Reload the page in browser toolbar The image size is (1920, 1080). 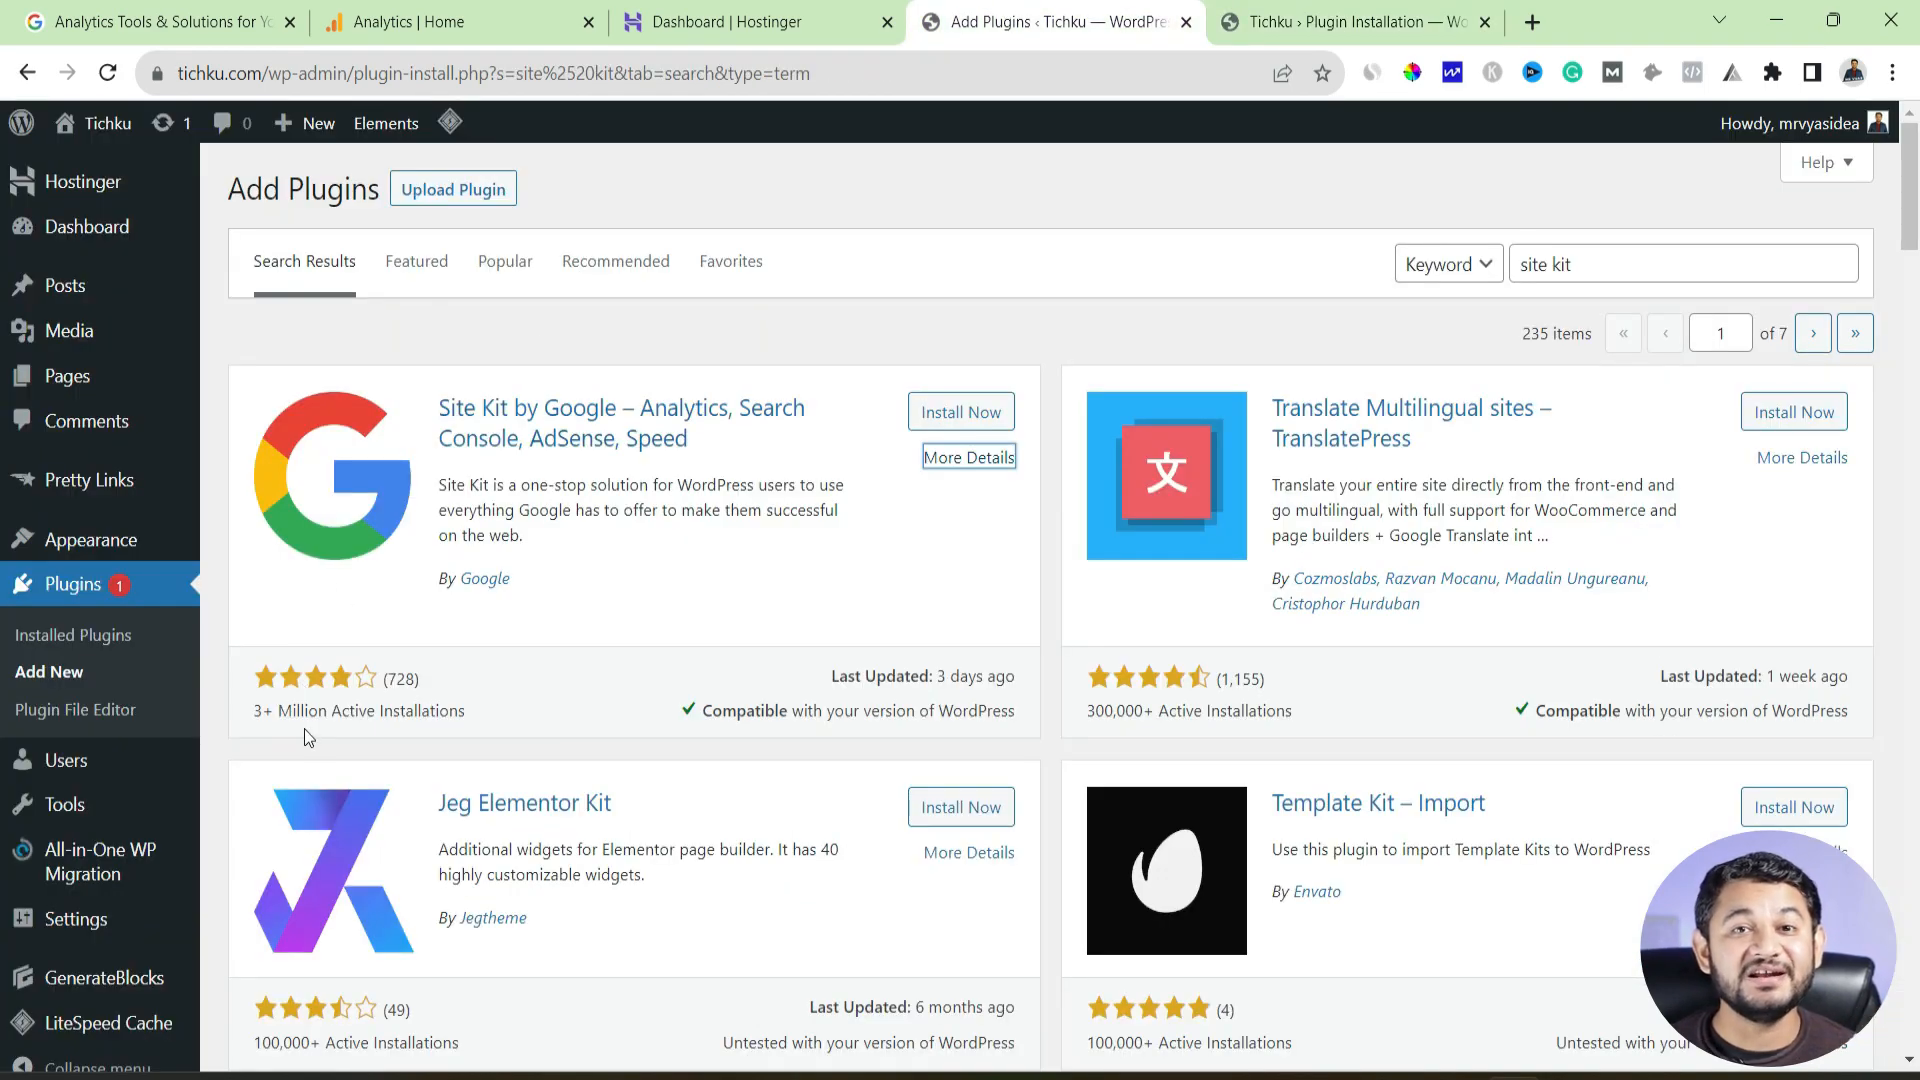pyautogui.click(x=108, y=73)
